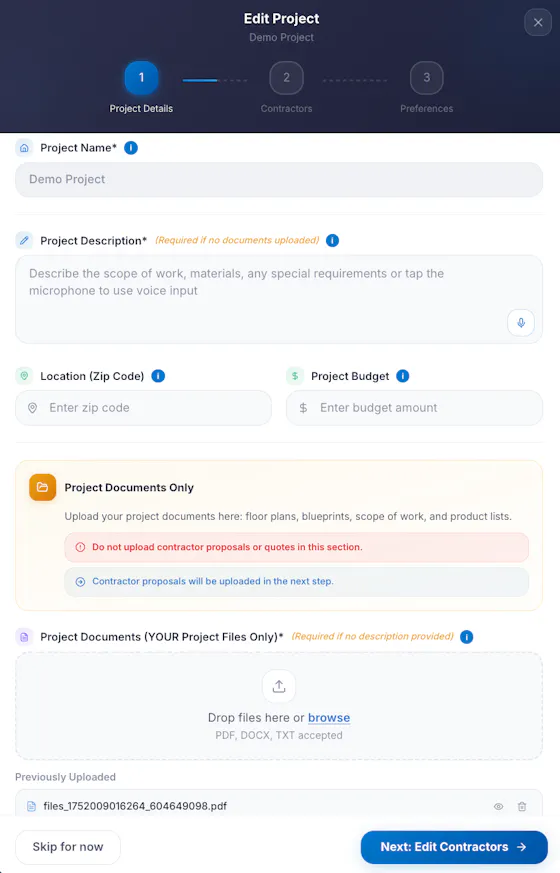Screen dimensions: 560x873
Task: Click the Enter zip code field
Action: 143,408
